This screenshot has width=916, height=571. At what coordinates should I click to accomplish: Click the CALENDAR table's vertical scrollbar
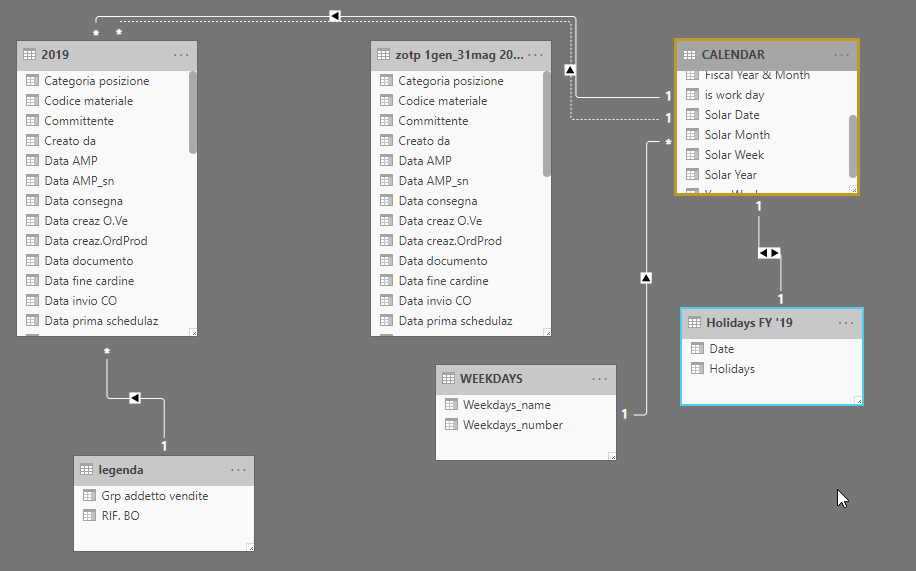click(x=853, y=146)
